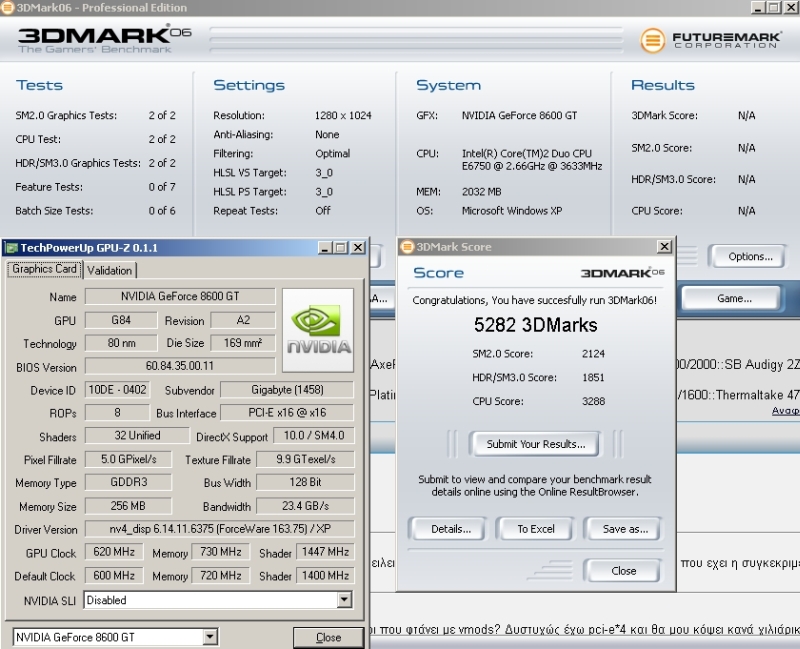The height and width of the screenshot is (649, 800).
Task: Click the "Settings" section heading
Action: click(249, 85)
